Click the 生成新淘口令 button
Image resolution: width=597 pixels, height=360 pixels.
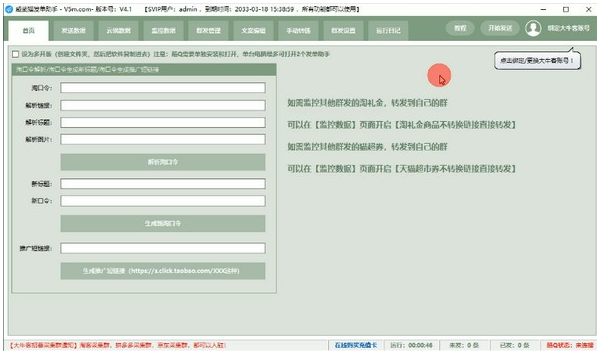163,223
